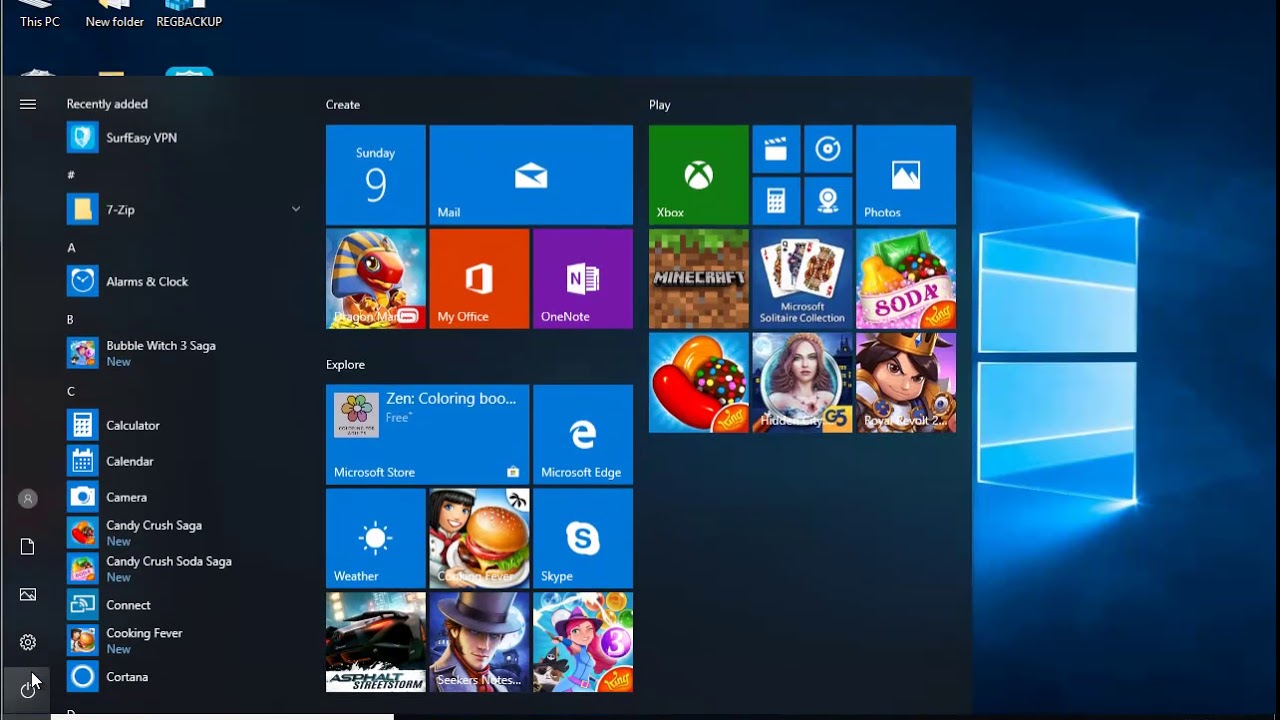1280x720 pixels.
Task: Open the Royal Revolt 2 tile
Action: pyautogui.click(x=906, y=383)
